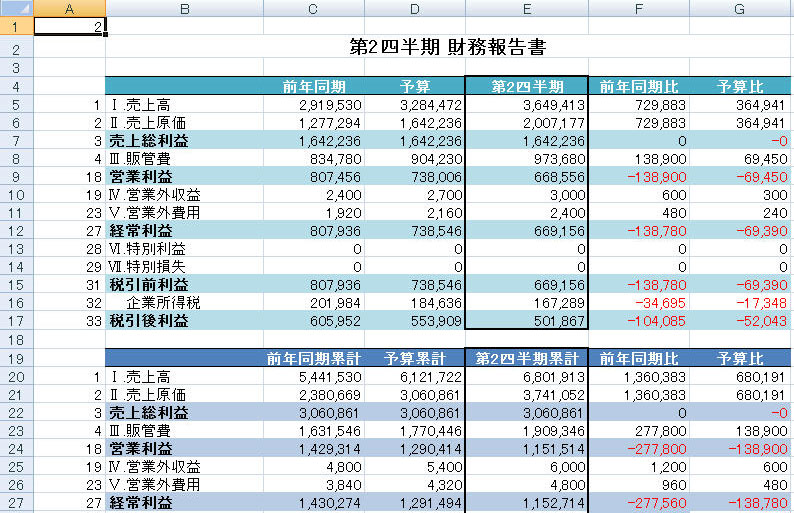Click red value -52,043

(762, 321)
